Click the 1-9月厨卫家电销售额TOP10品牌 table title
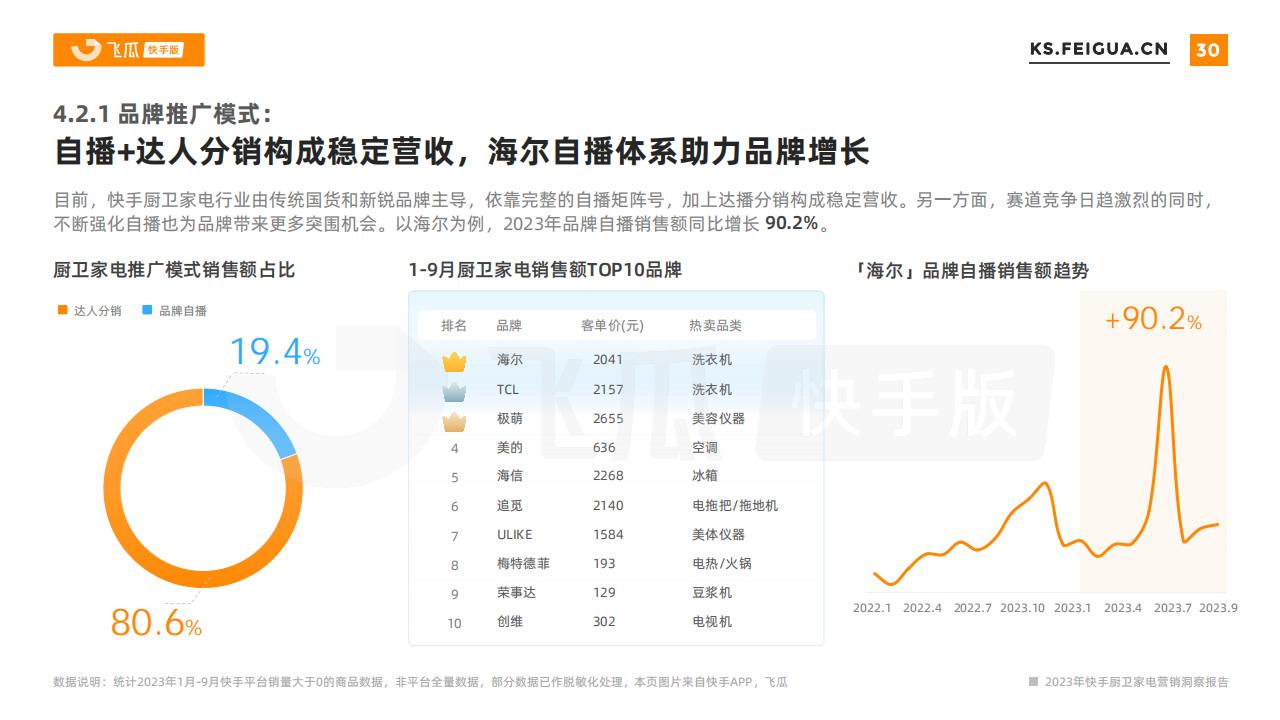1280x720 pixels. point(545,271)
